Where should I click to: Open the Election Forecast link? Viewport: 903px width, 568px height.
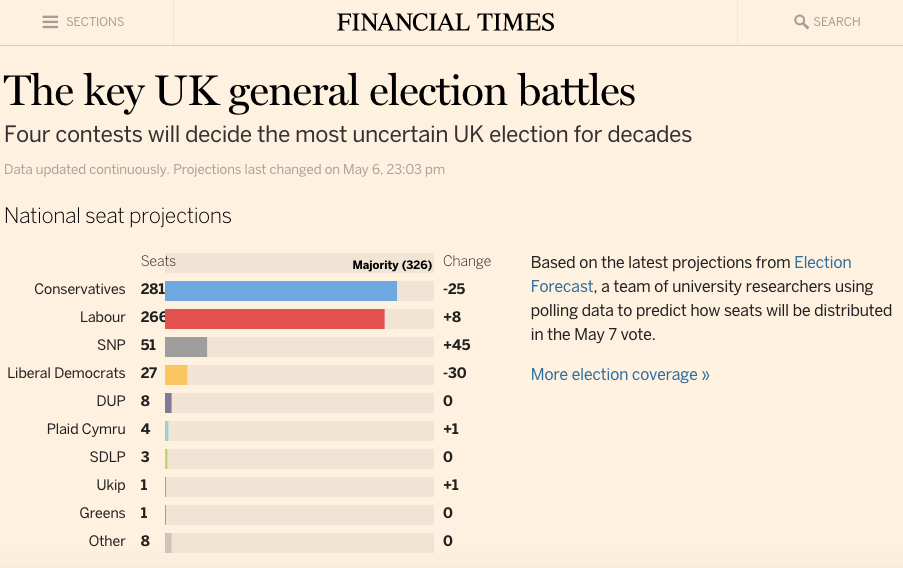coord(822,263)
